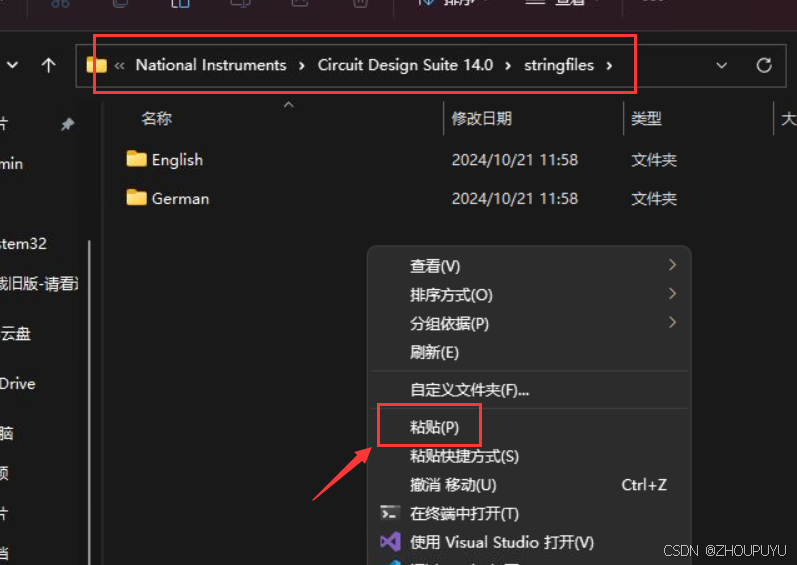Expand chevron after stringfiles breadcrumb

609,66
